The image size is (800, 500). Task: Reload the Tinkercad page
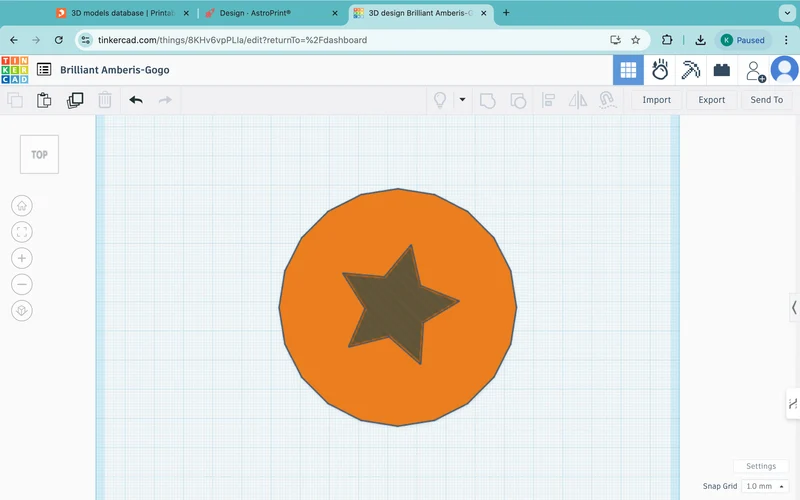pos(59,40)
